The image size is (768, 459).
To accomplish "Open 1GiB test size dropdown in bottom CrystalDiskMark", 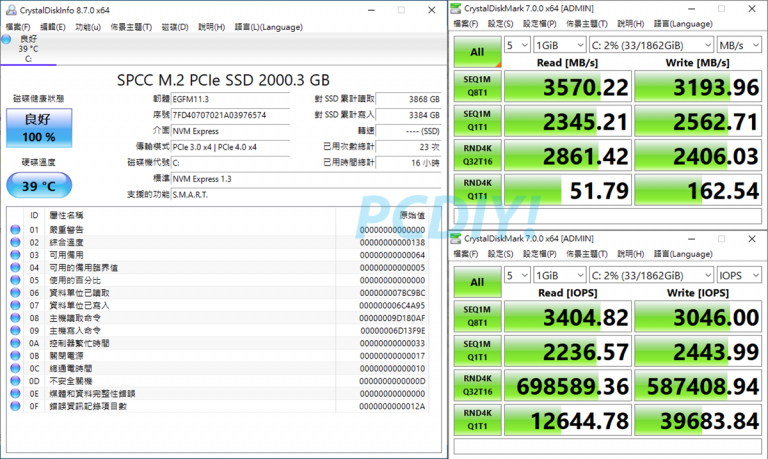I will click(x=560, y=275).
